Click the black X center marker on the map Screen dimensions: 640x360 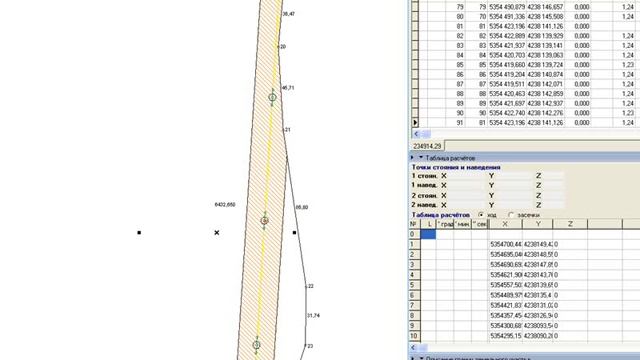tap(217, 233)
